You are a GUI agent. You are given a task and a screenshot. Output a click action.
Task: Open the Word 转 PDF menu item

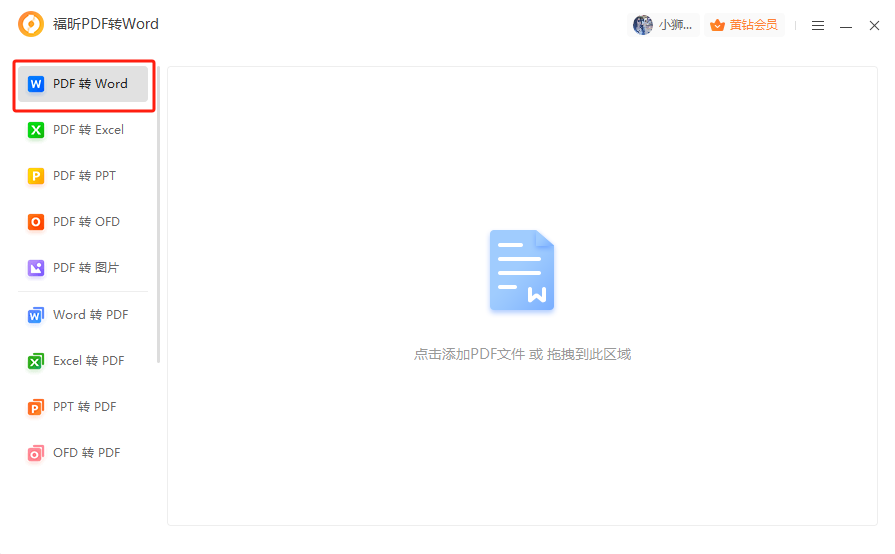(90, 315)
